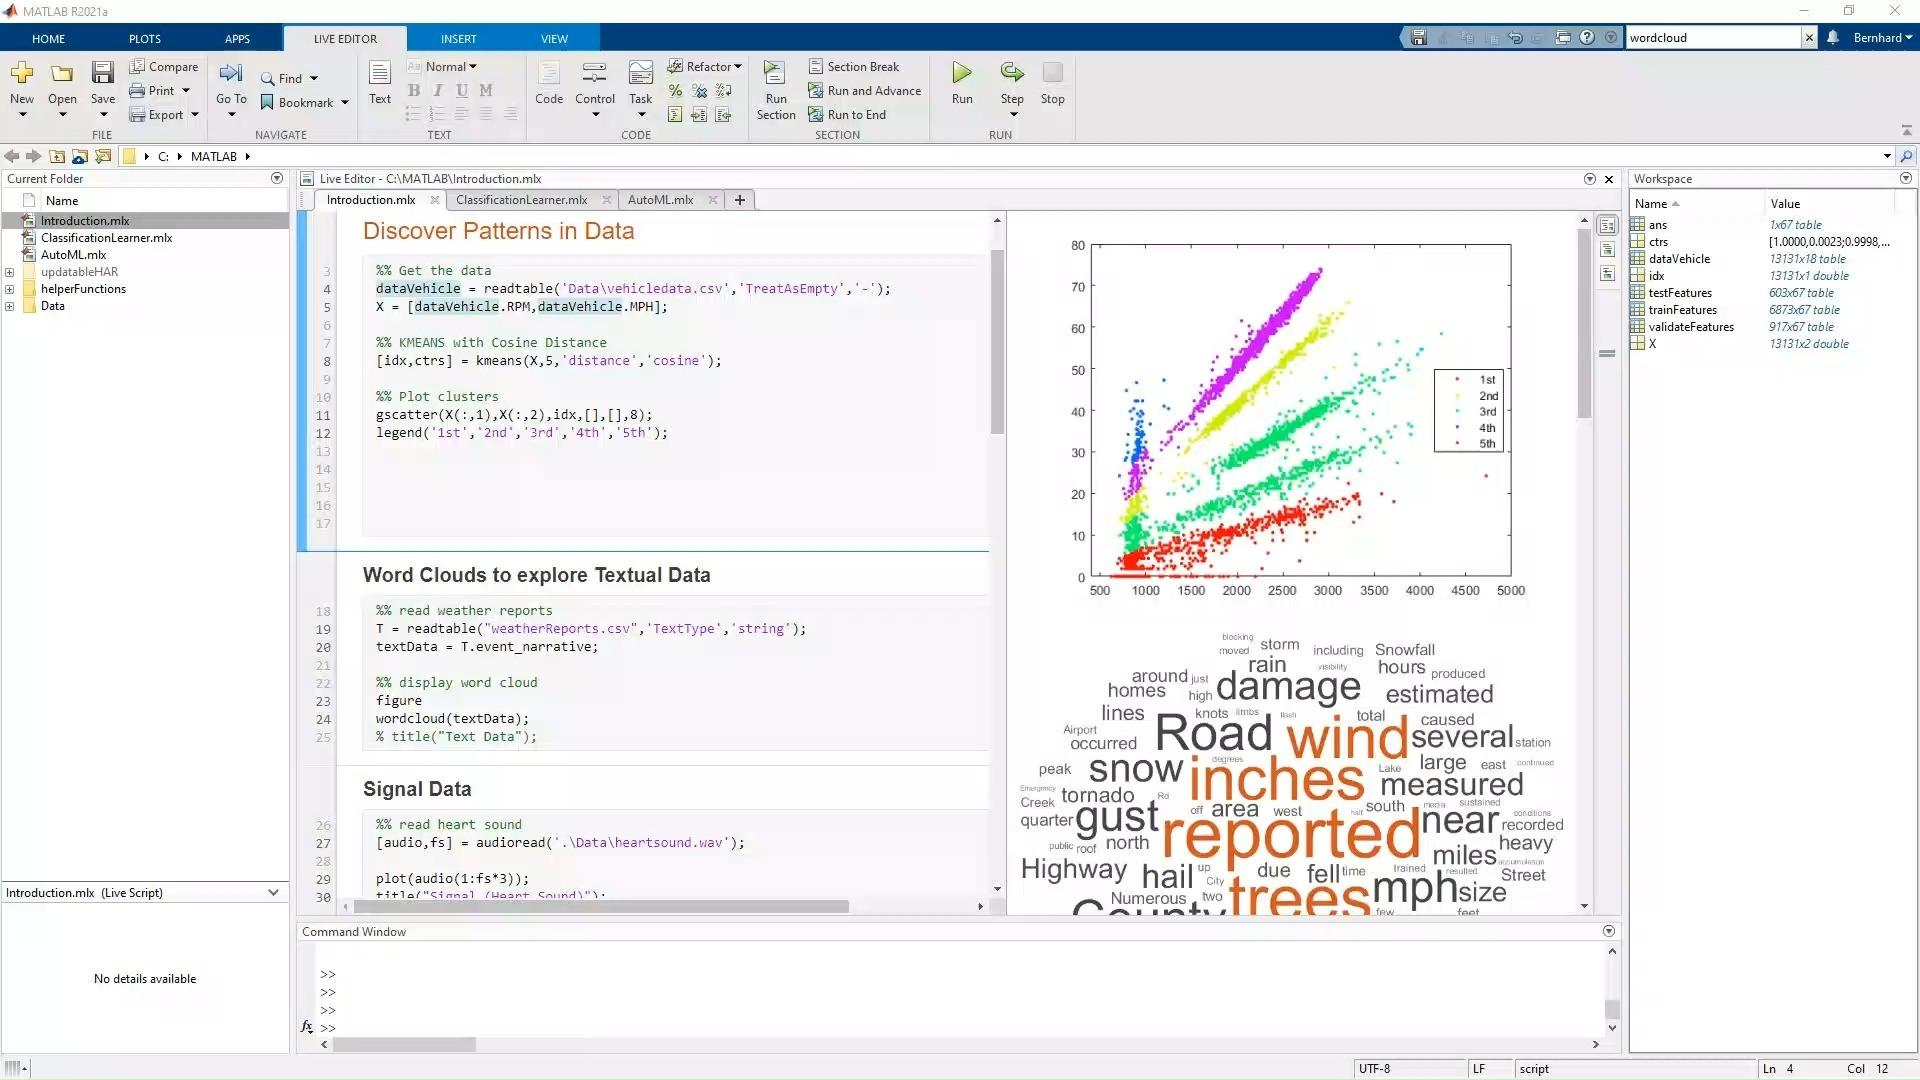Switch to the PLOTS ribbon tab
This screenshot has width=1920, height=1080.
point(144,39)
